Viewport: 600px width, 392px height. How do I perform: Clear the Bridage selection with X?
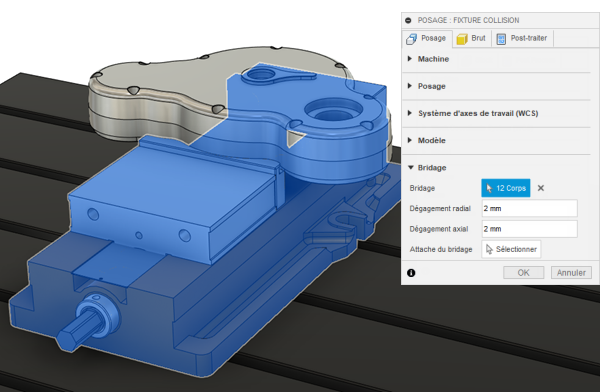[x=541, y=188]
